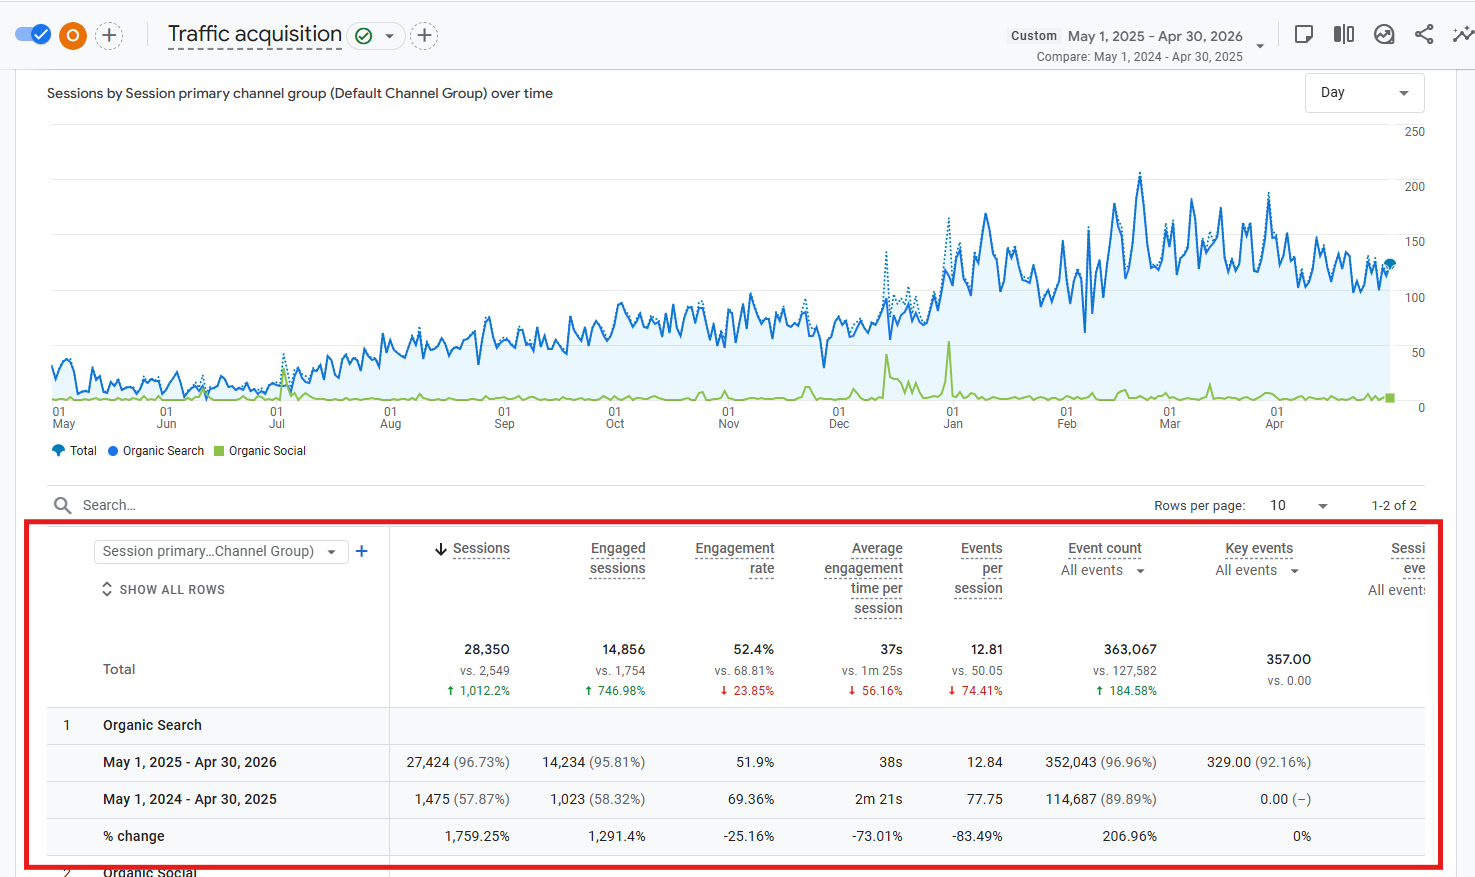Expand the Session primary Channel Group dropdown

point(221,551)
